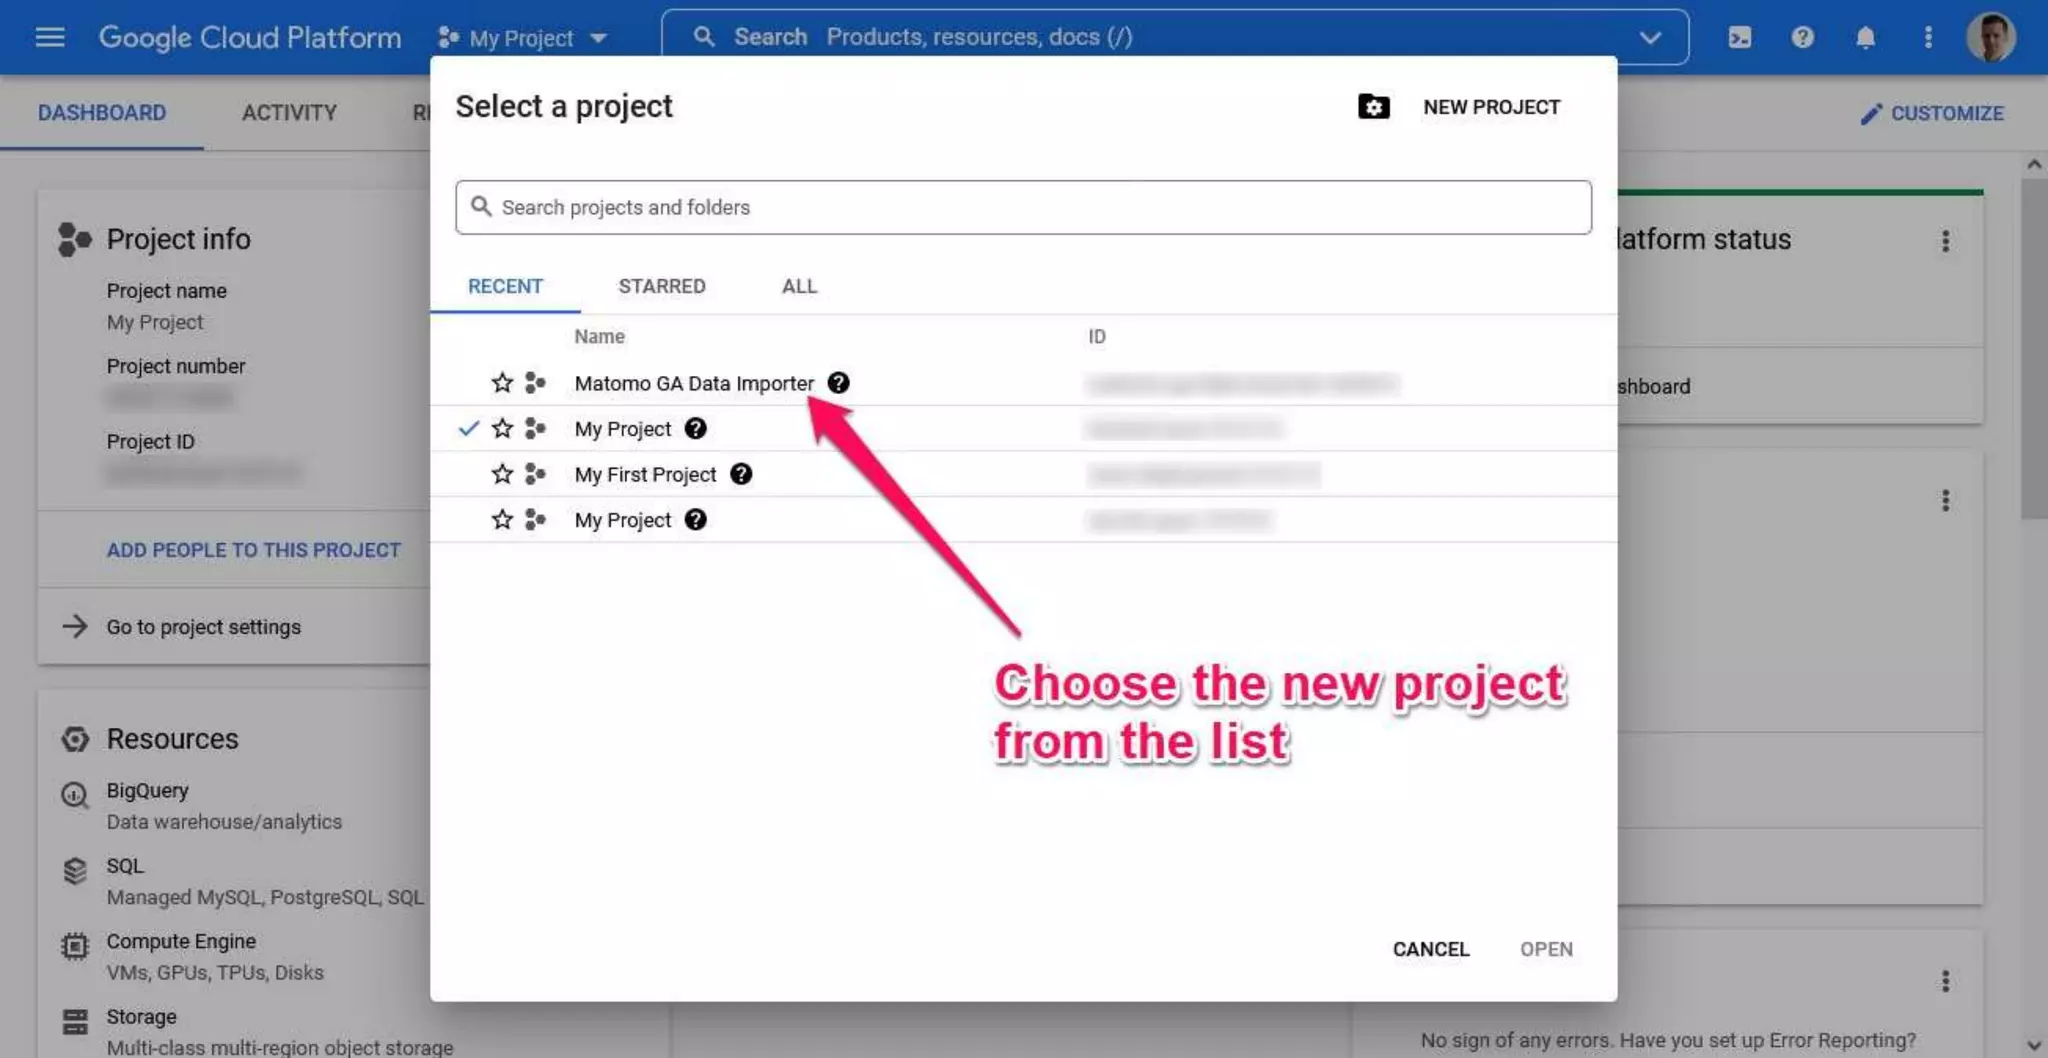Select the STARRED tab

[x=662, y=286]
